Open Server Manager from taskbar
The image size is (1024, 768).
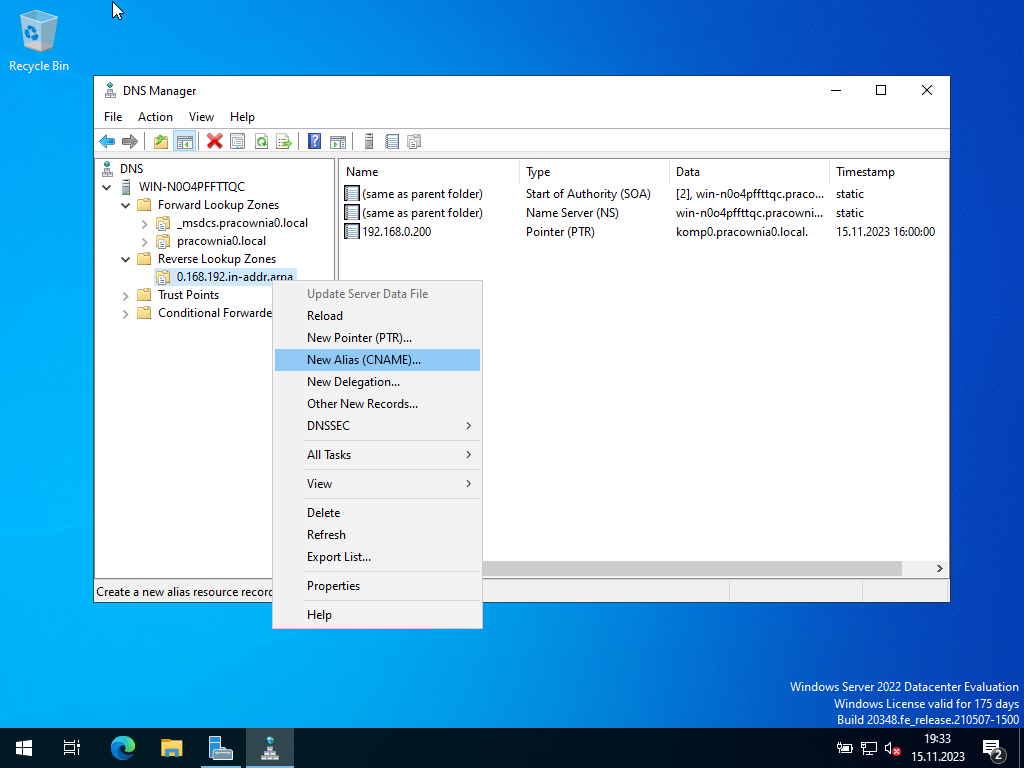point(221,748)
